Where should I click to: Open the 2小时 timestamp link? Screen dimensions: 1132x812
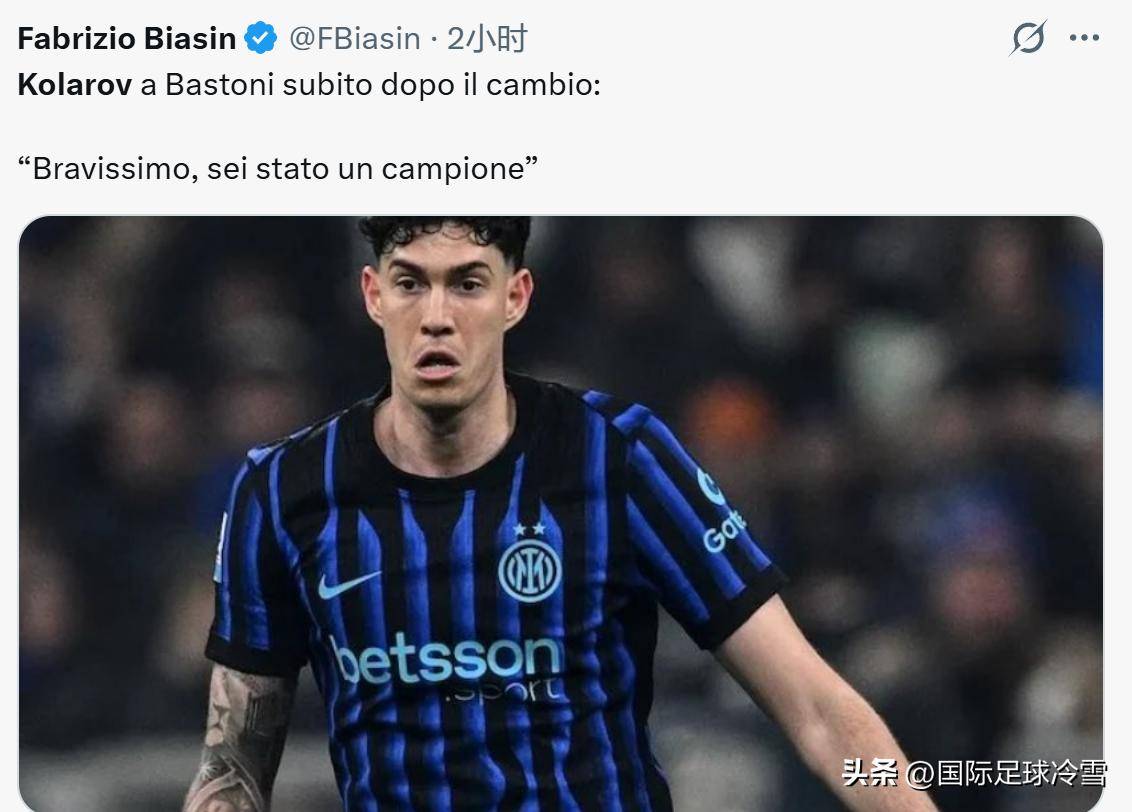pos(487,38)
